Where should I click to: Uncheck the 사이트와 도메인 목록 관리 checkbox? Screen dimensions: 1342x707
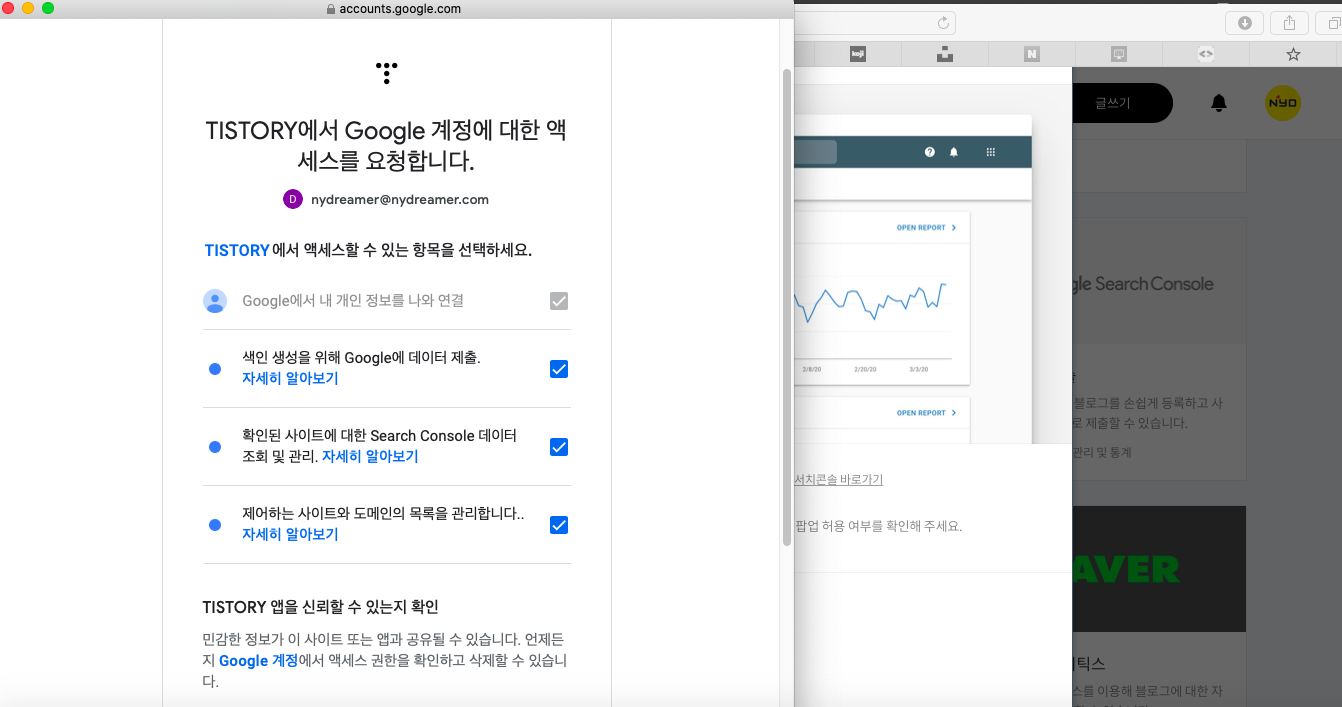[x=559, y=525]
